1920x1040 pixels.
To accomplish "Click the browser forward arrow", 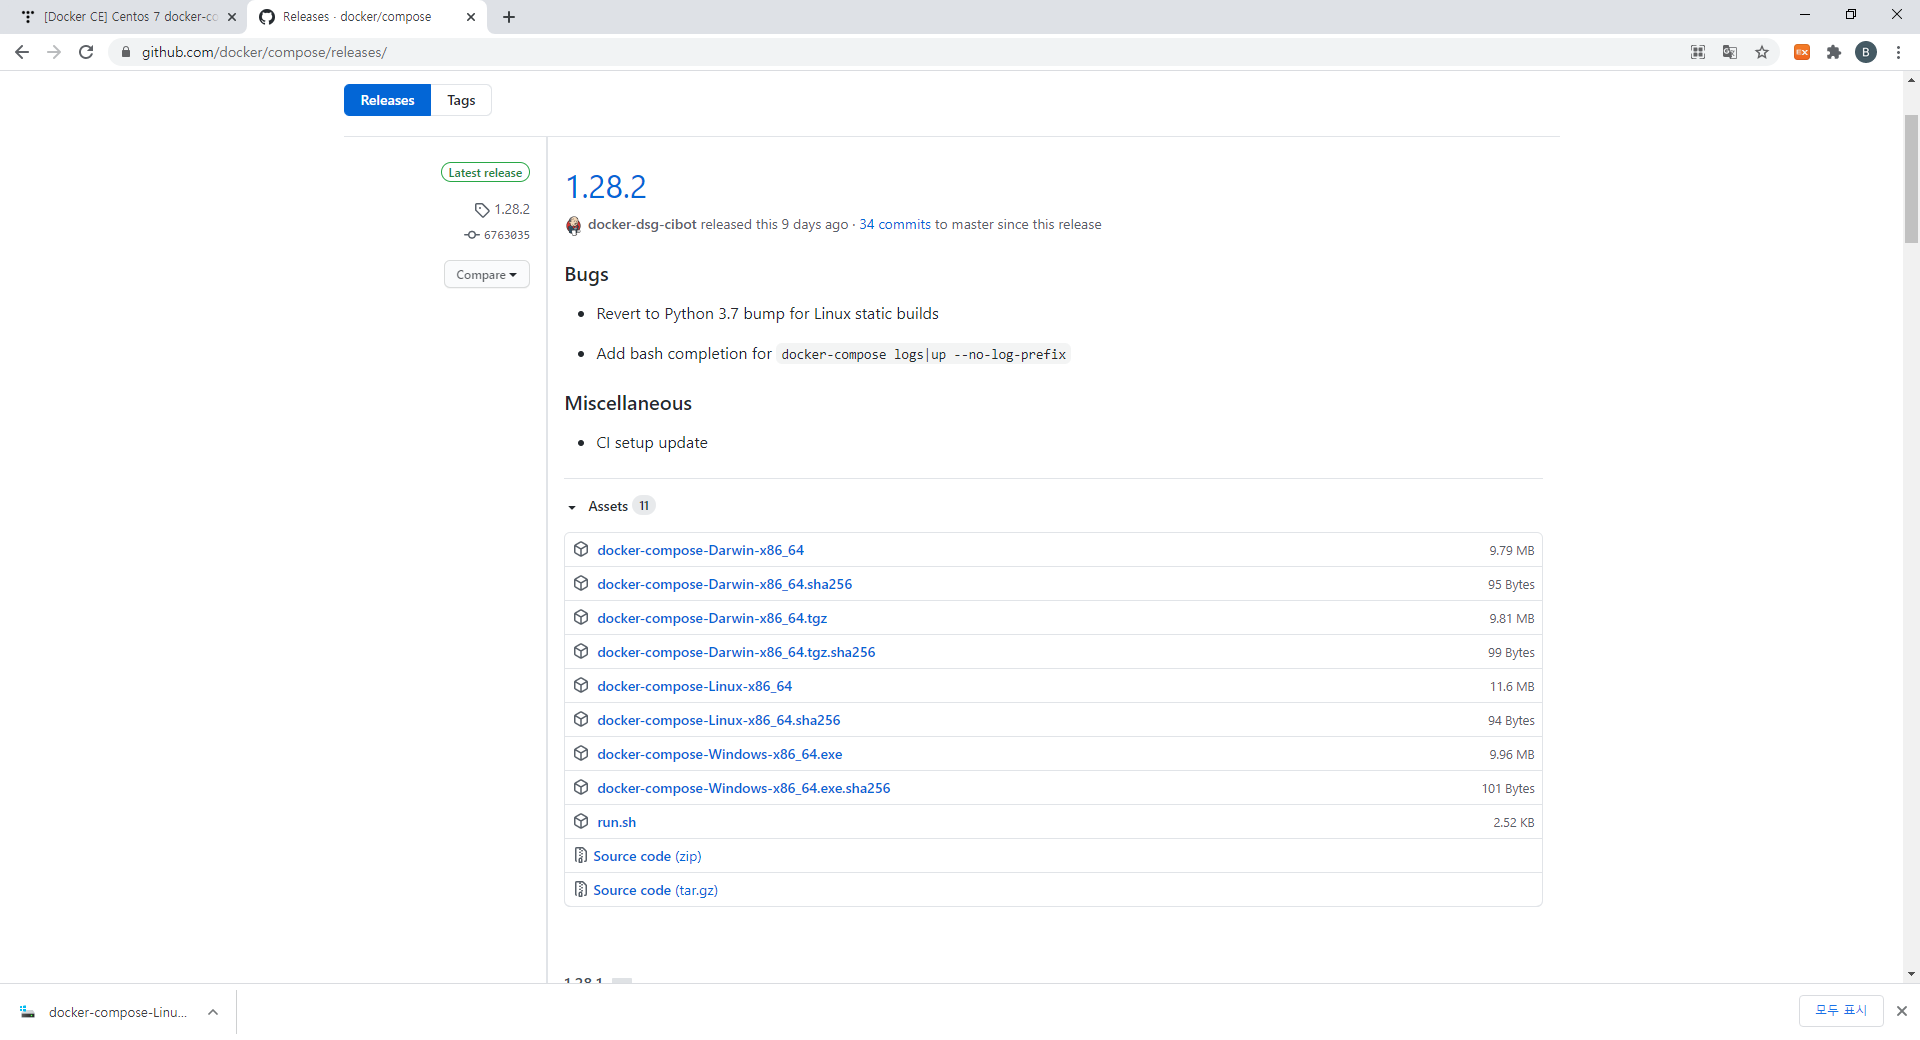I will click(x=54, y=52).
